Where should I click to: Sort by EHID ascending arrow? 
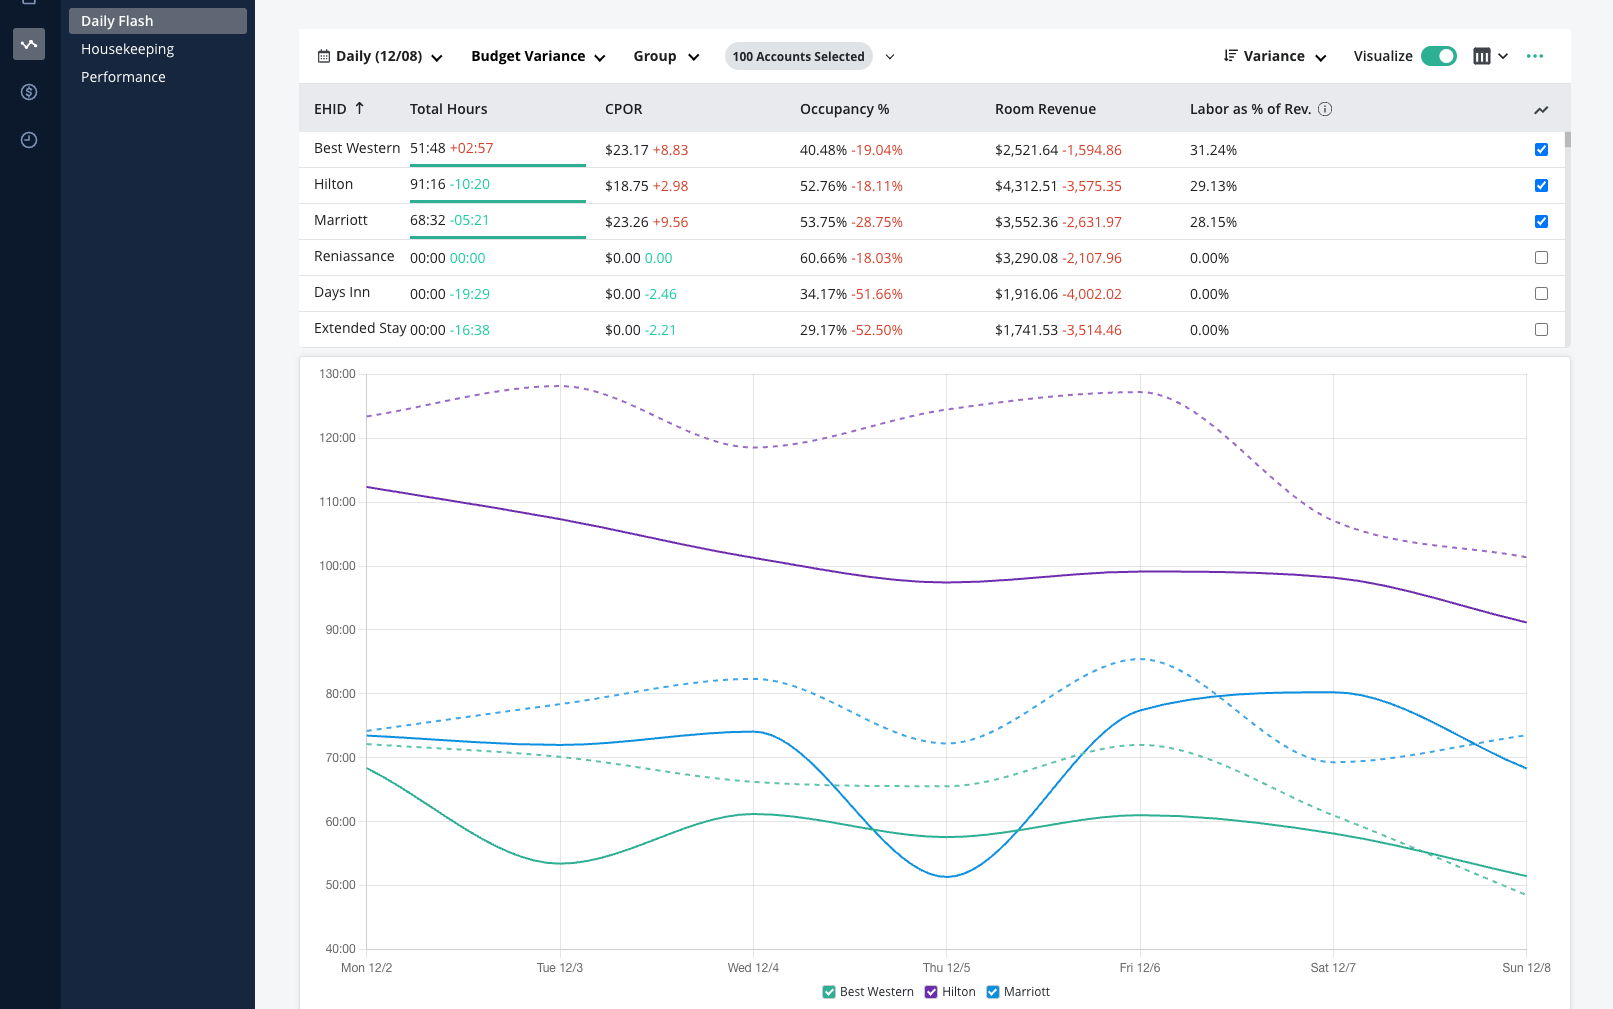360,108
